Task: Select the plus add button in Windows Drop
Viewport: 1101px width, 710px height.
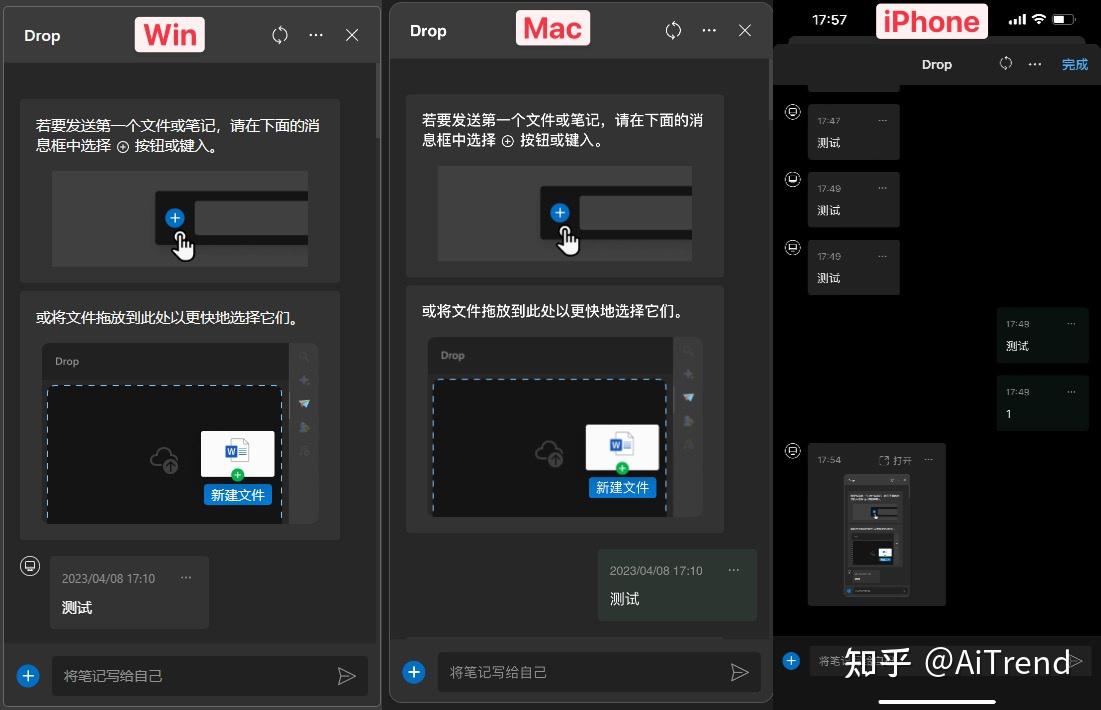Action: (28, 676)
